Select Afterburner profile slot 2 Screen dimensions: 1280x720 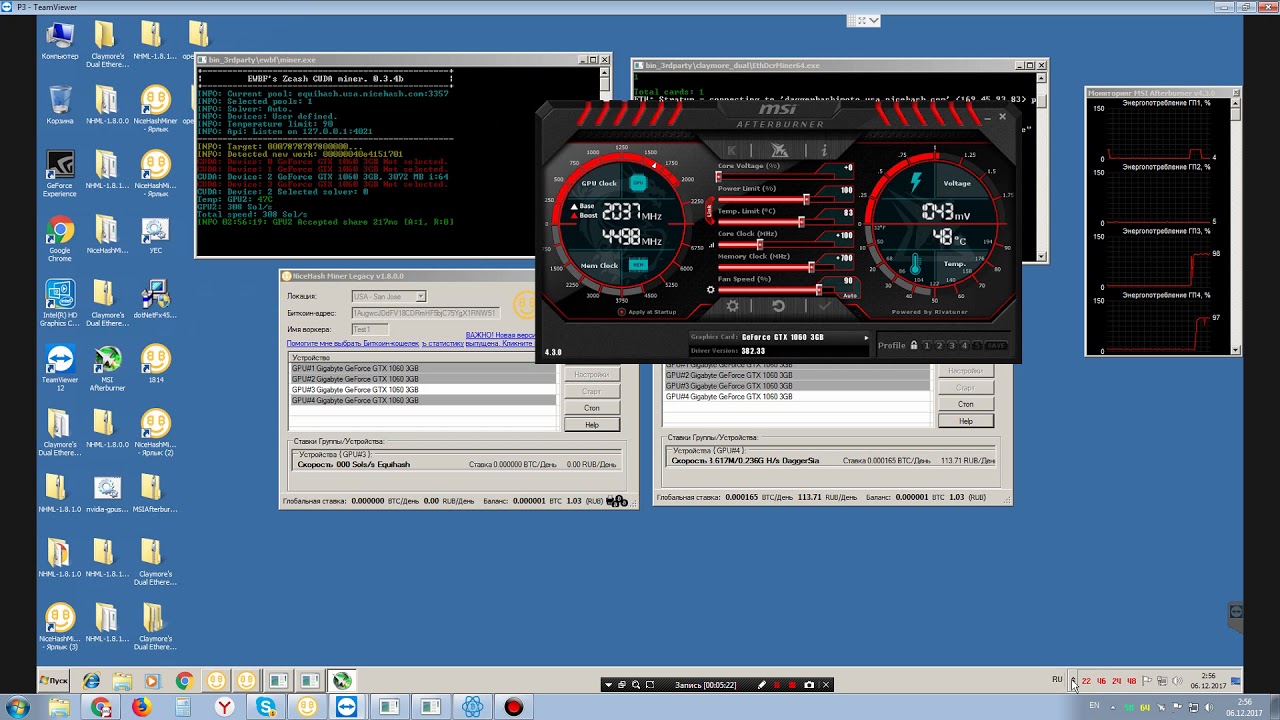(x=939, y=345)
